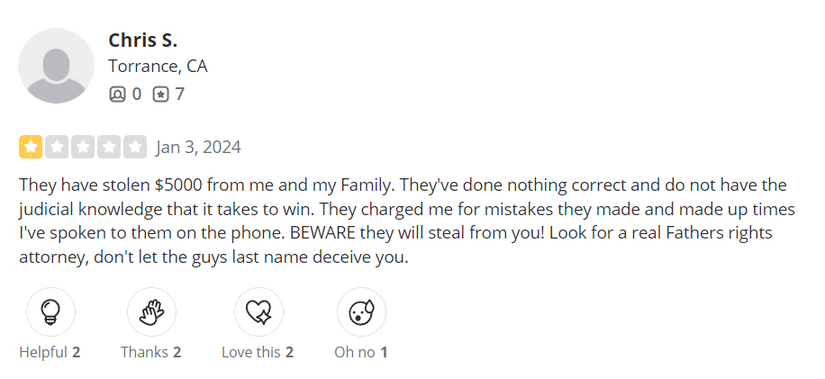This screenshot has height=379, width=825.
Task: Tap the Love this heart icon
Action: (258, 312)
